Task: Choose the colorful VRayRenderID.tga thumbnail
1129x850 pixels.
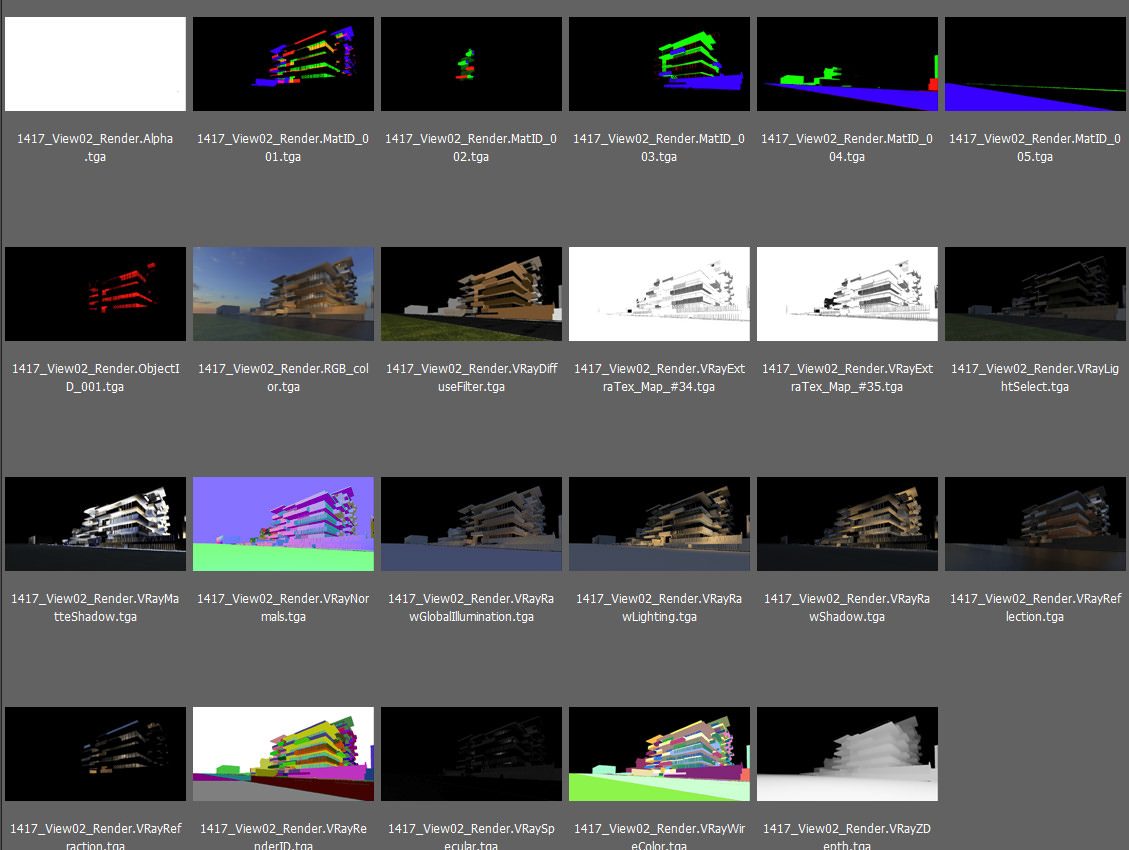Action: (x=283, y=754)
